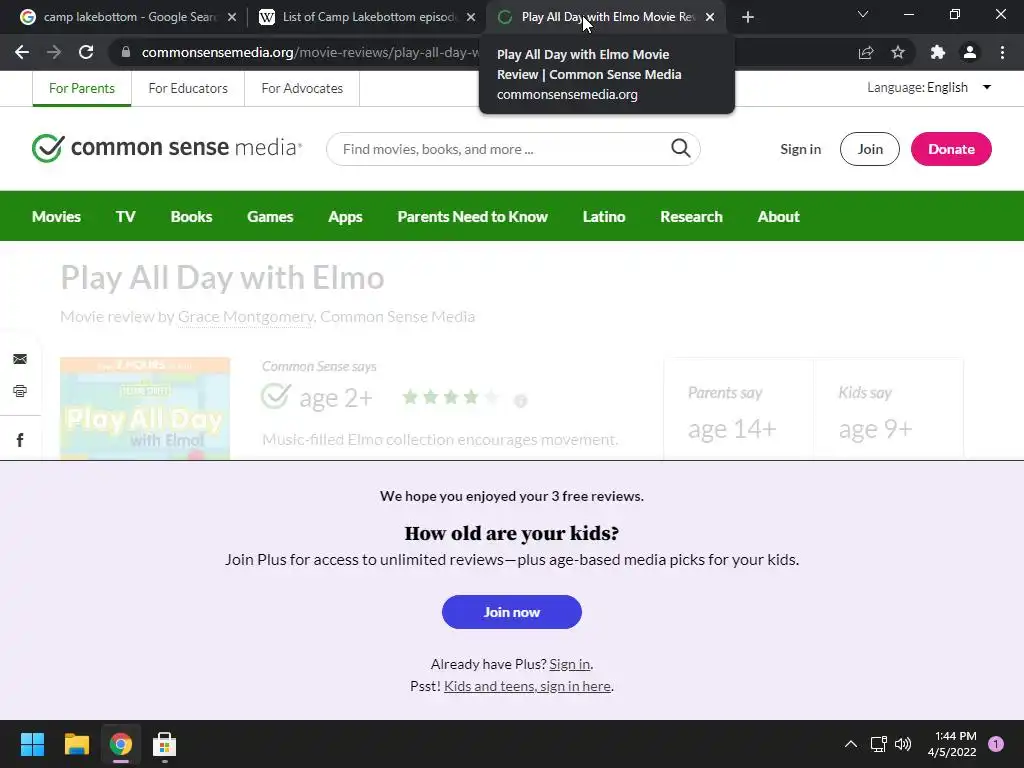Open the Apps menu
Image resolution: width=1024 pixels, height=768 pixels.
(x=345, y=216)
